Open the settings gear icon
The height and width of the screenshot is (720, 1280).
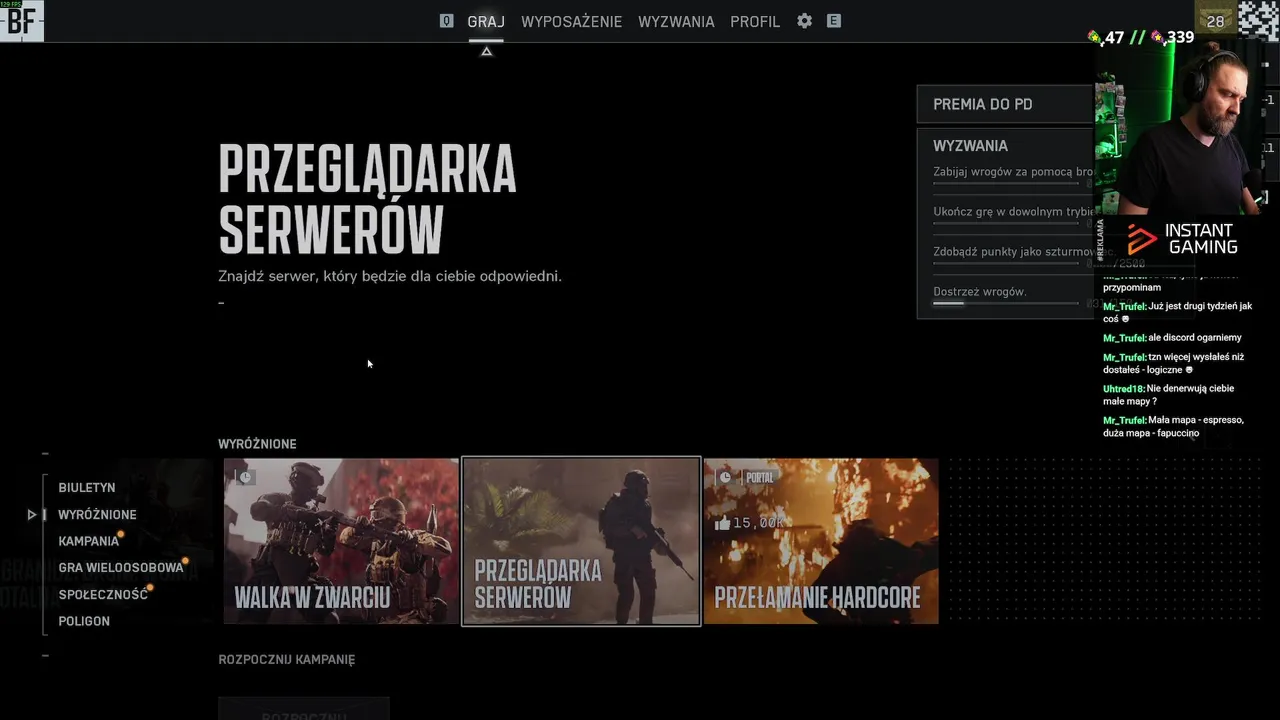(804, 21)
